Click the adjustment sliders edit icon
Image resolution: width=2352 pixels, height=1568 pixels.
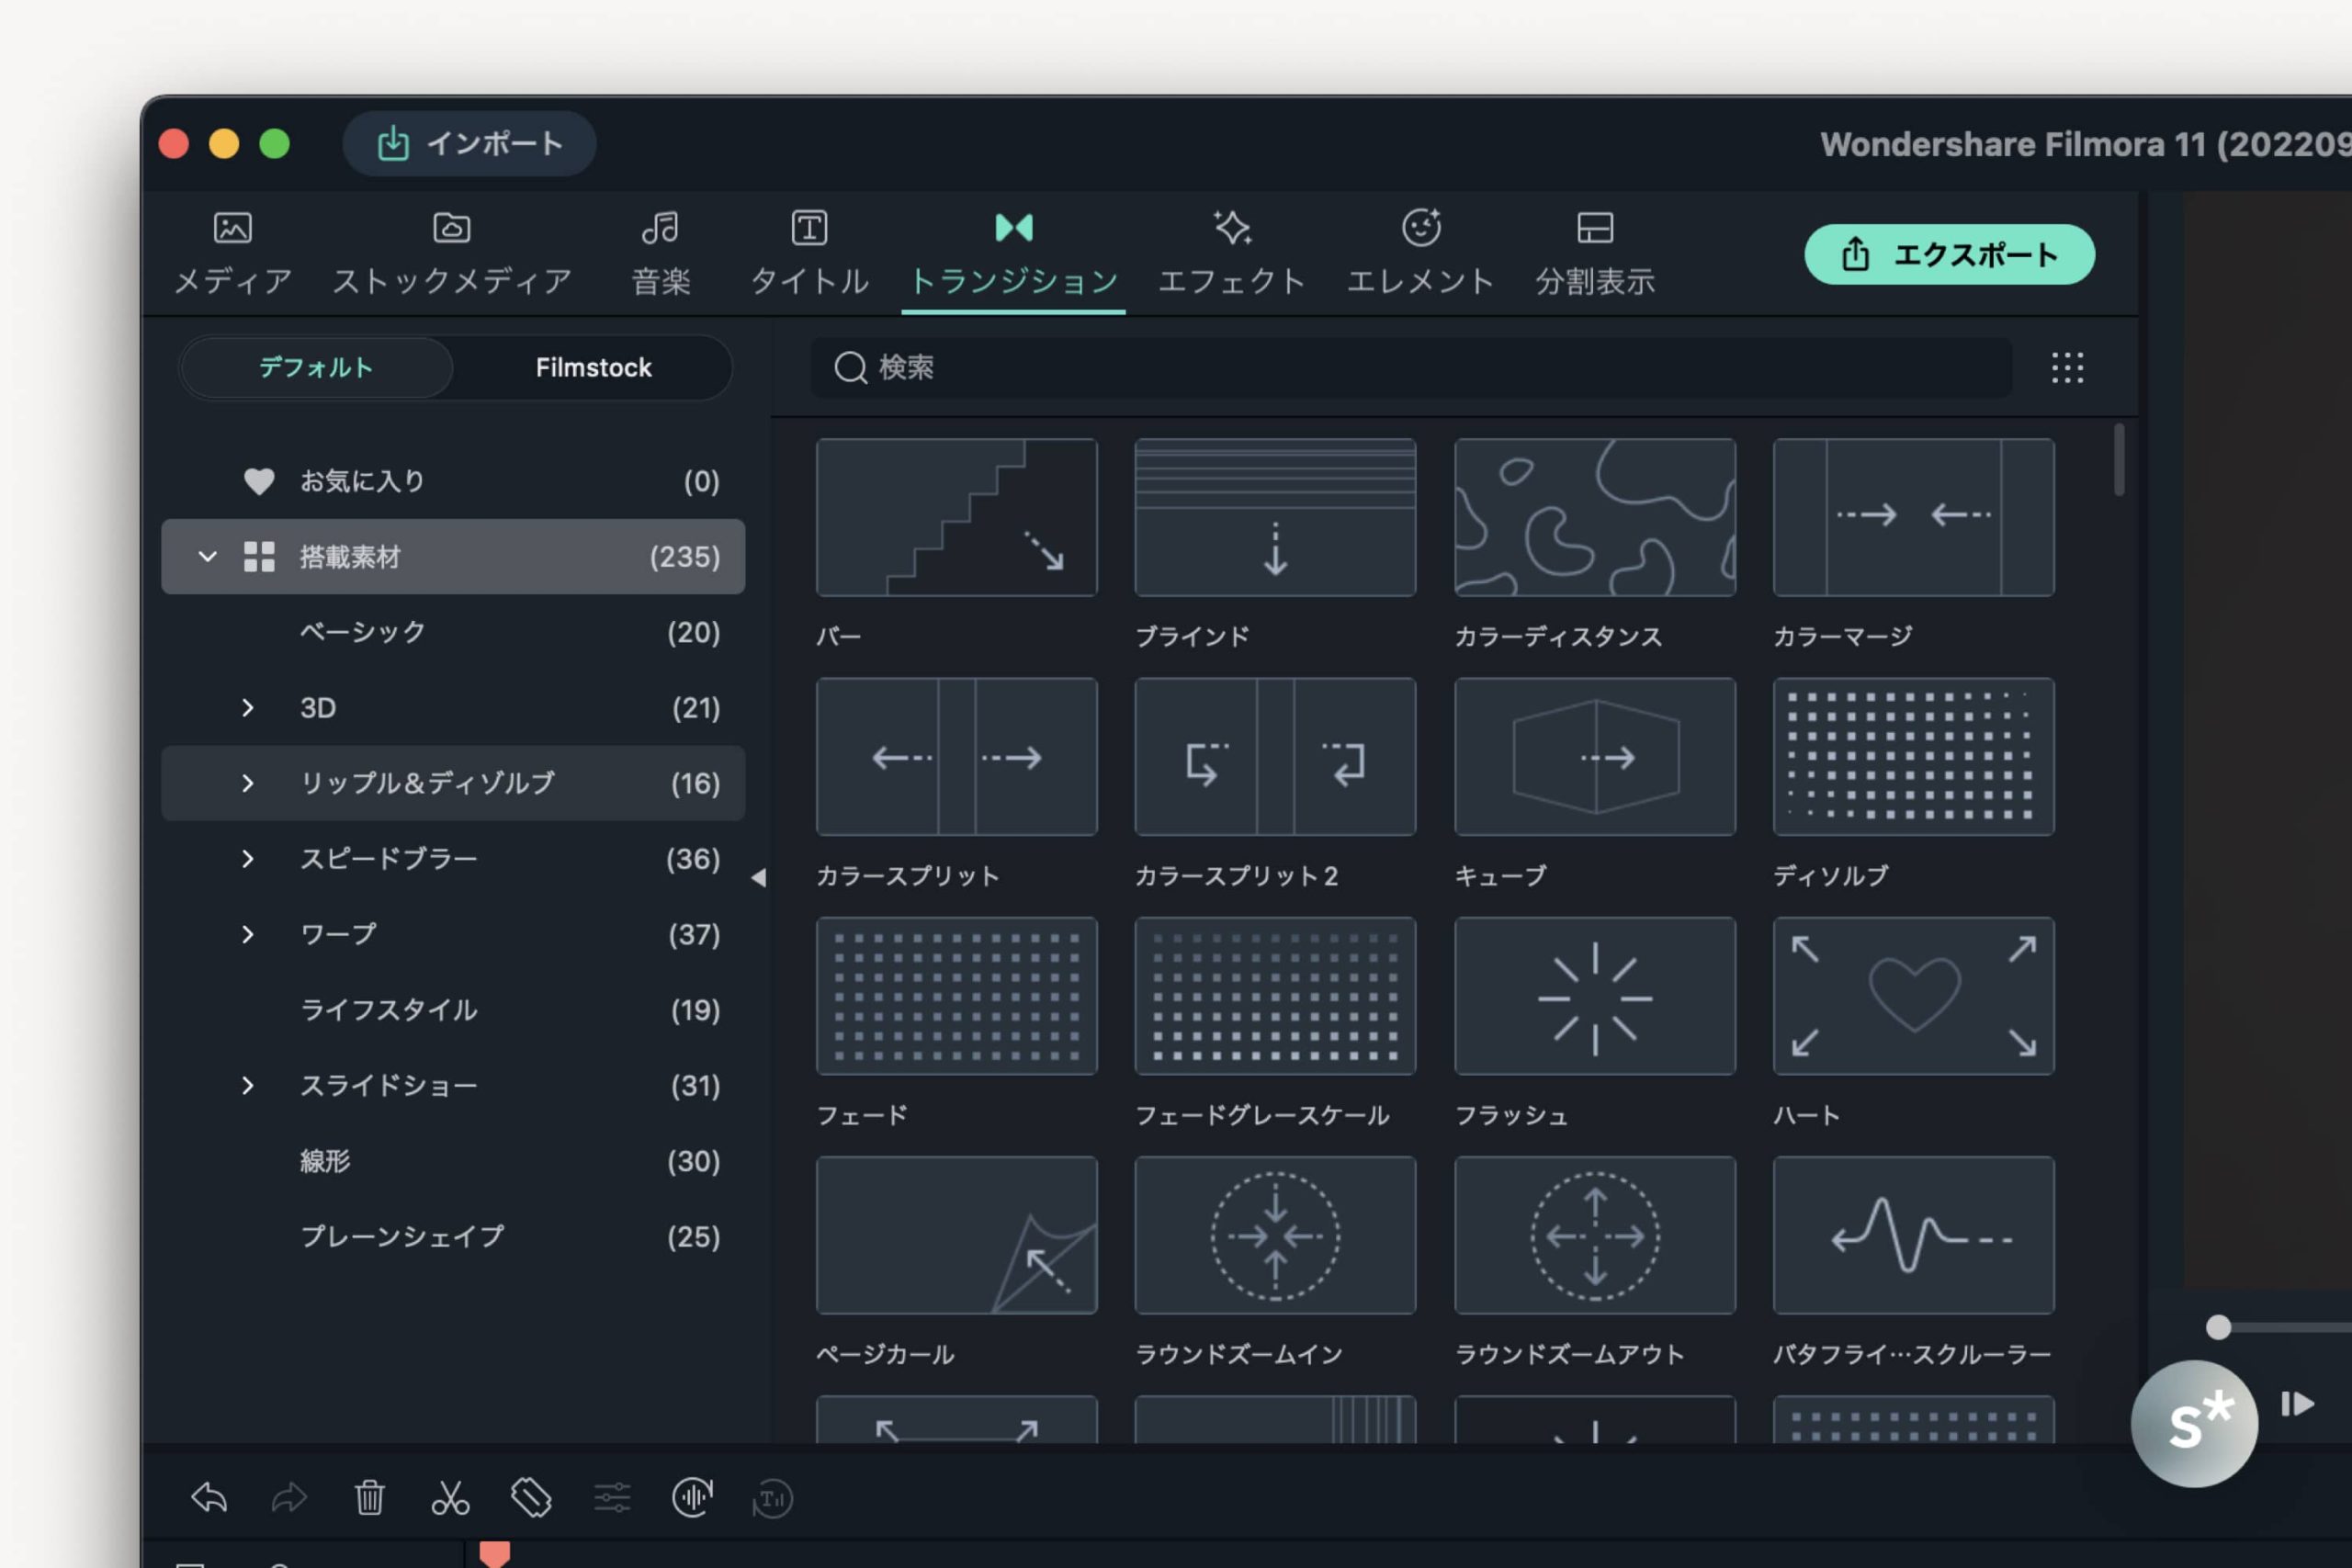pos(612,1497)
